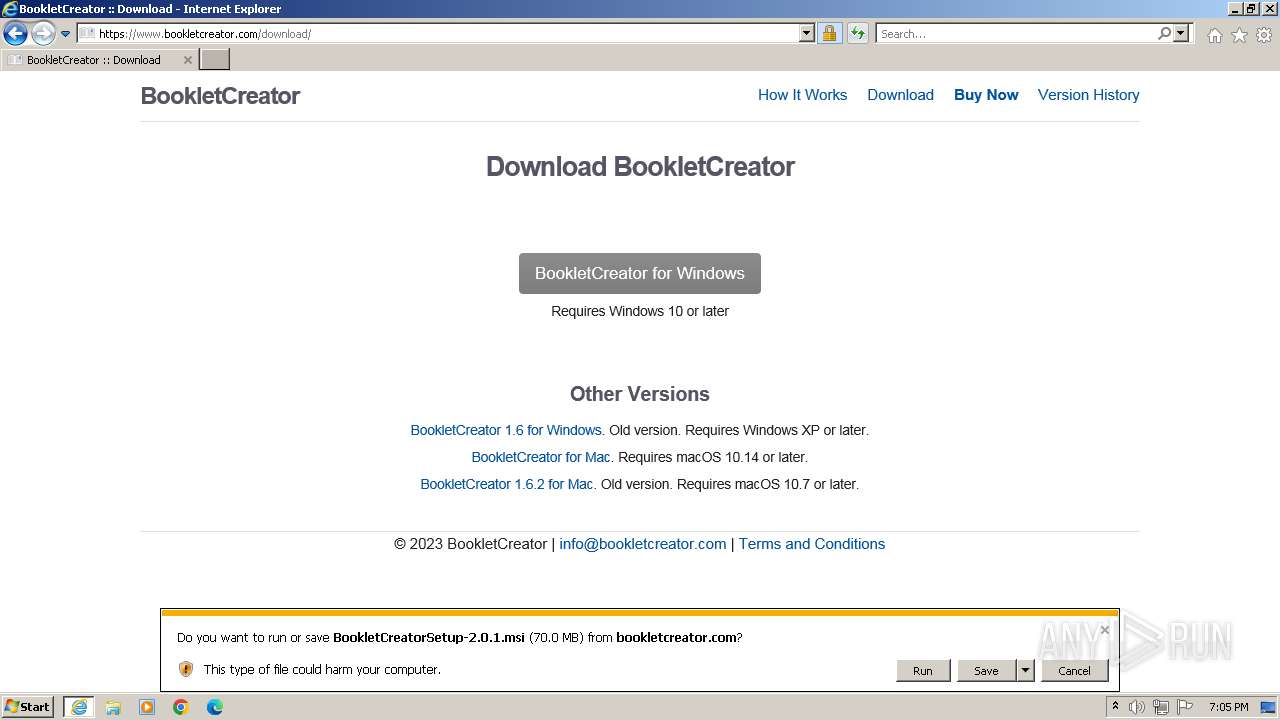Click the info@bookletcreator.com email link
The image size is (1280, 720).
pyautogui.click(x=643, y=544)
